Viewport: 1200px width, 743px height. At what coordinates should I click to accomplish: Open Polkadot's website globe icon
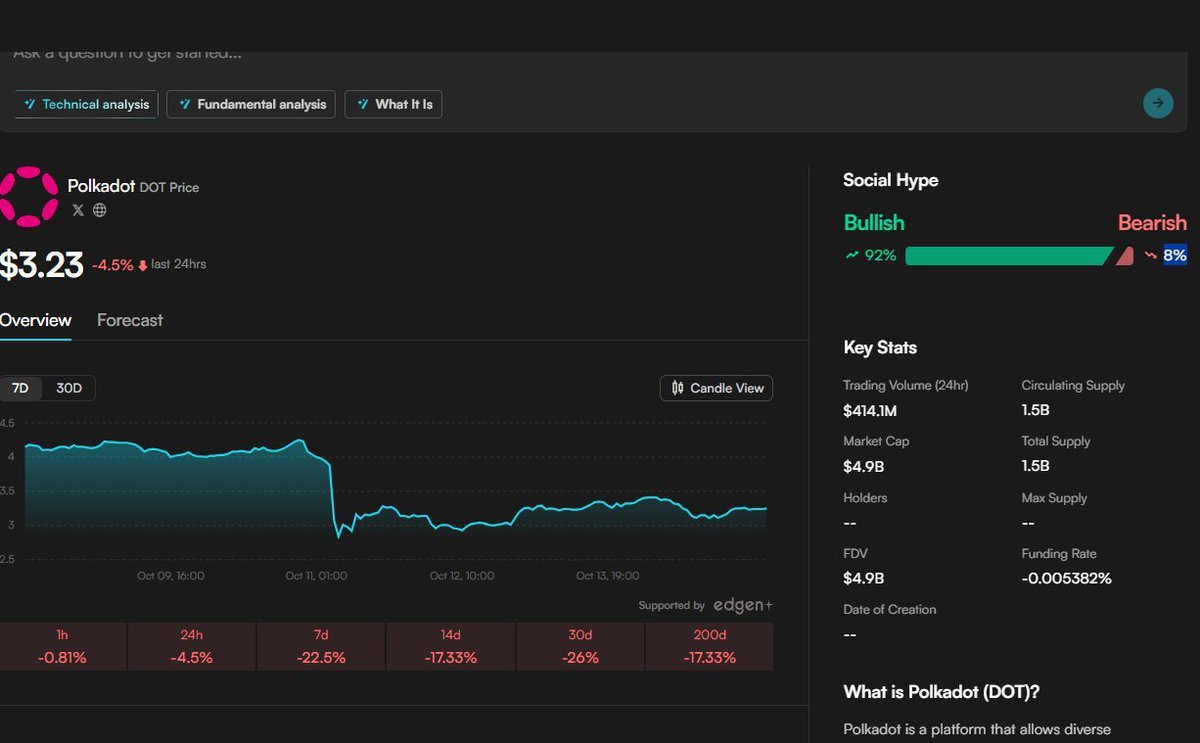click(99, 210)
